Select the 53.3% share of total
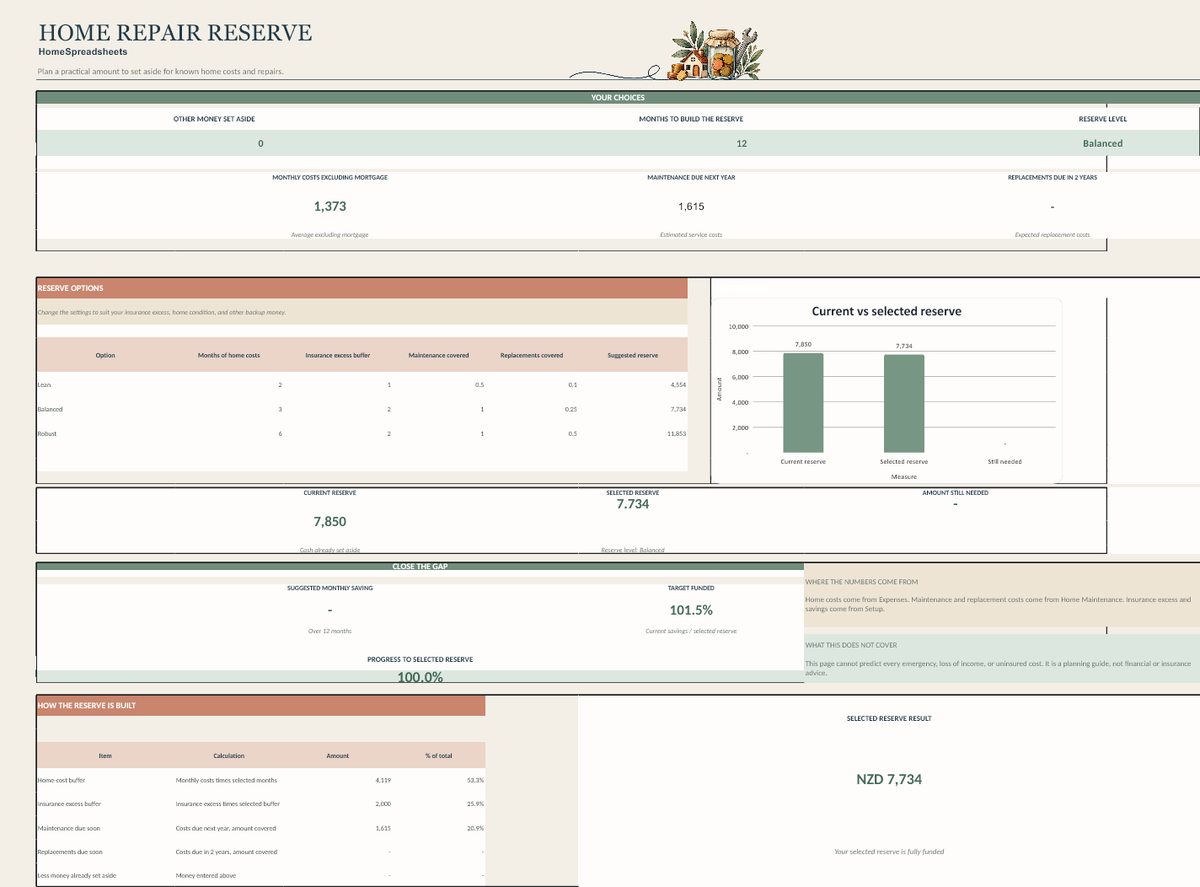Screen dimensions: 1200x887 pyautogui.click(x=476, y=779)
